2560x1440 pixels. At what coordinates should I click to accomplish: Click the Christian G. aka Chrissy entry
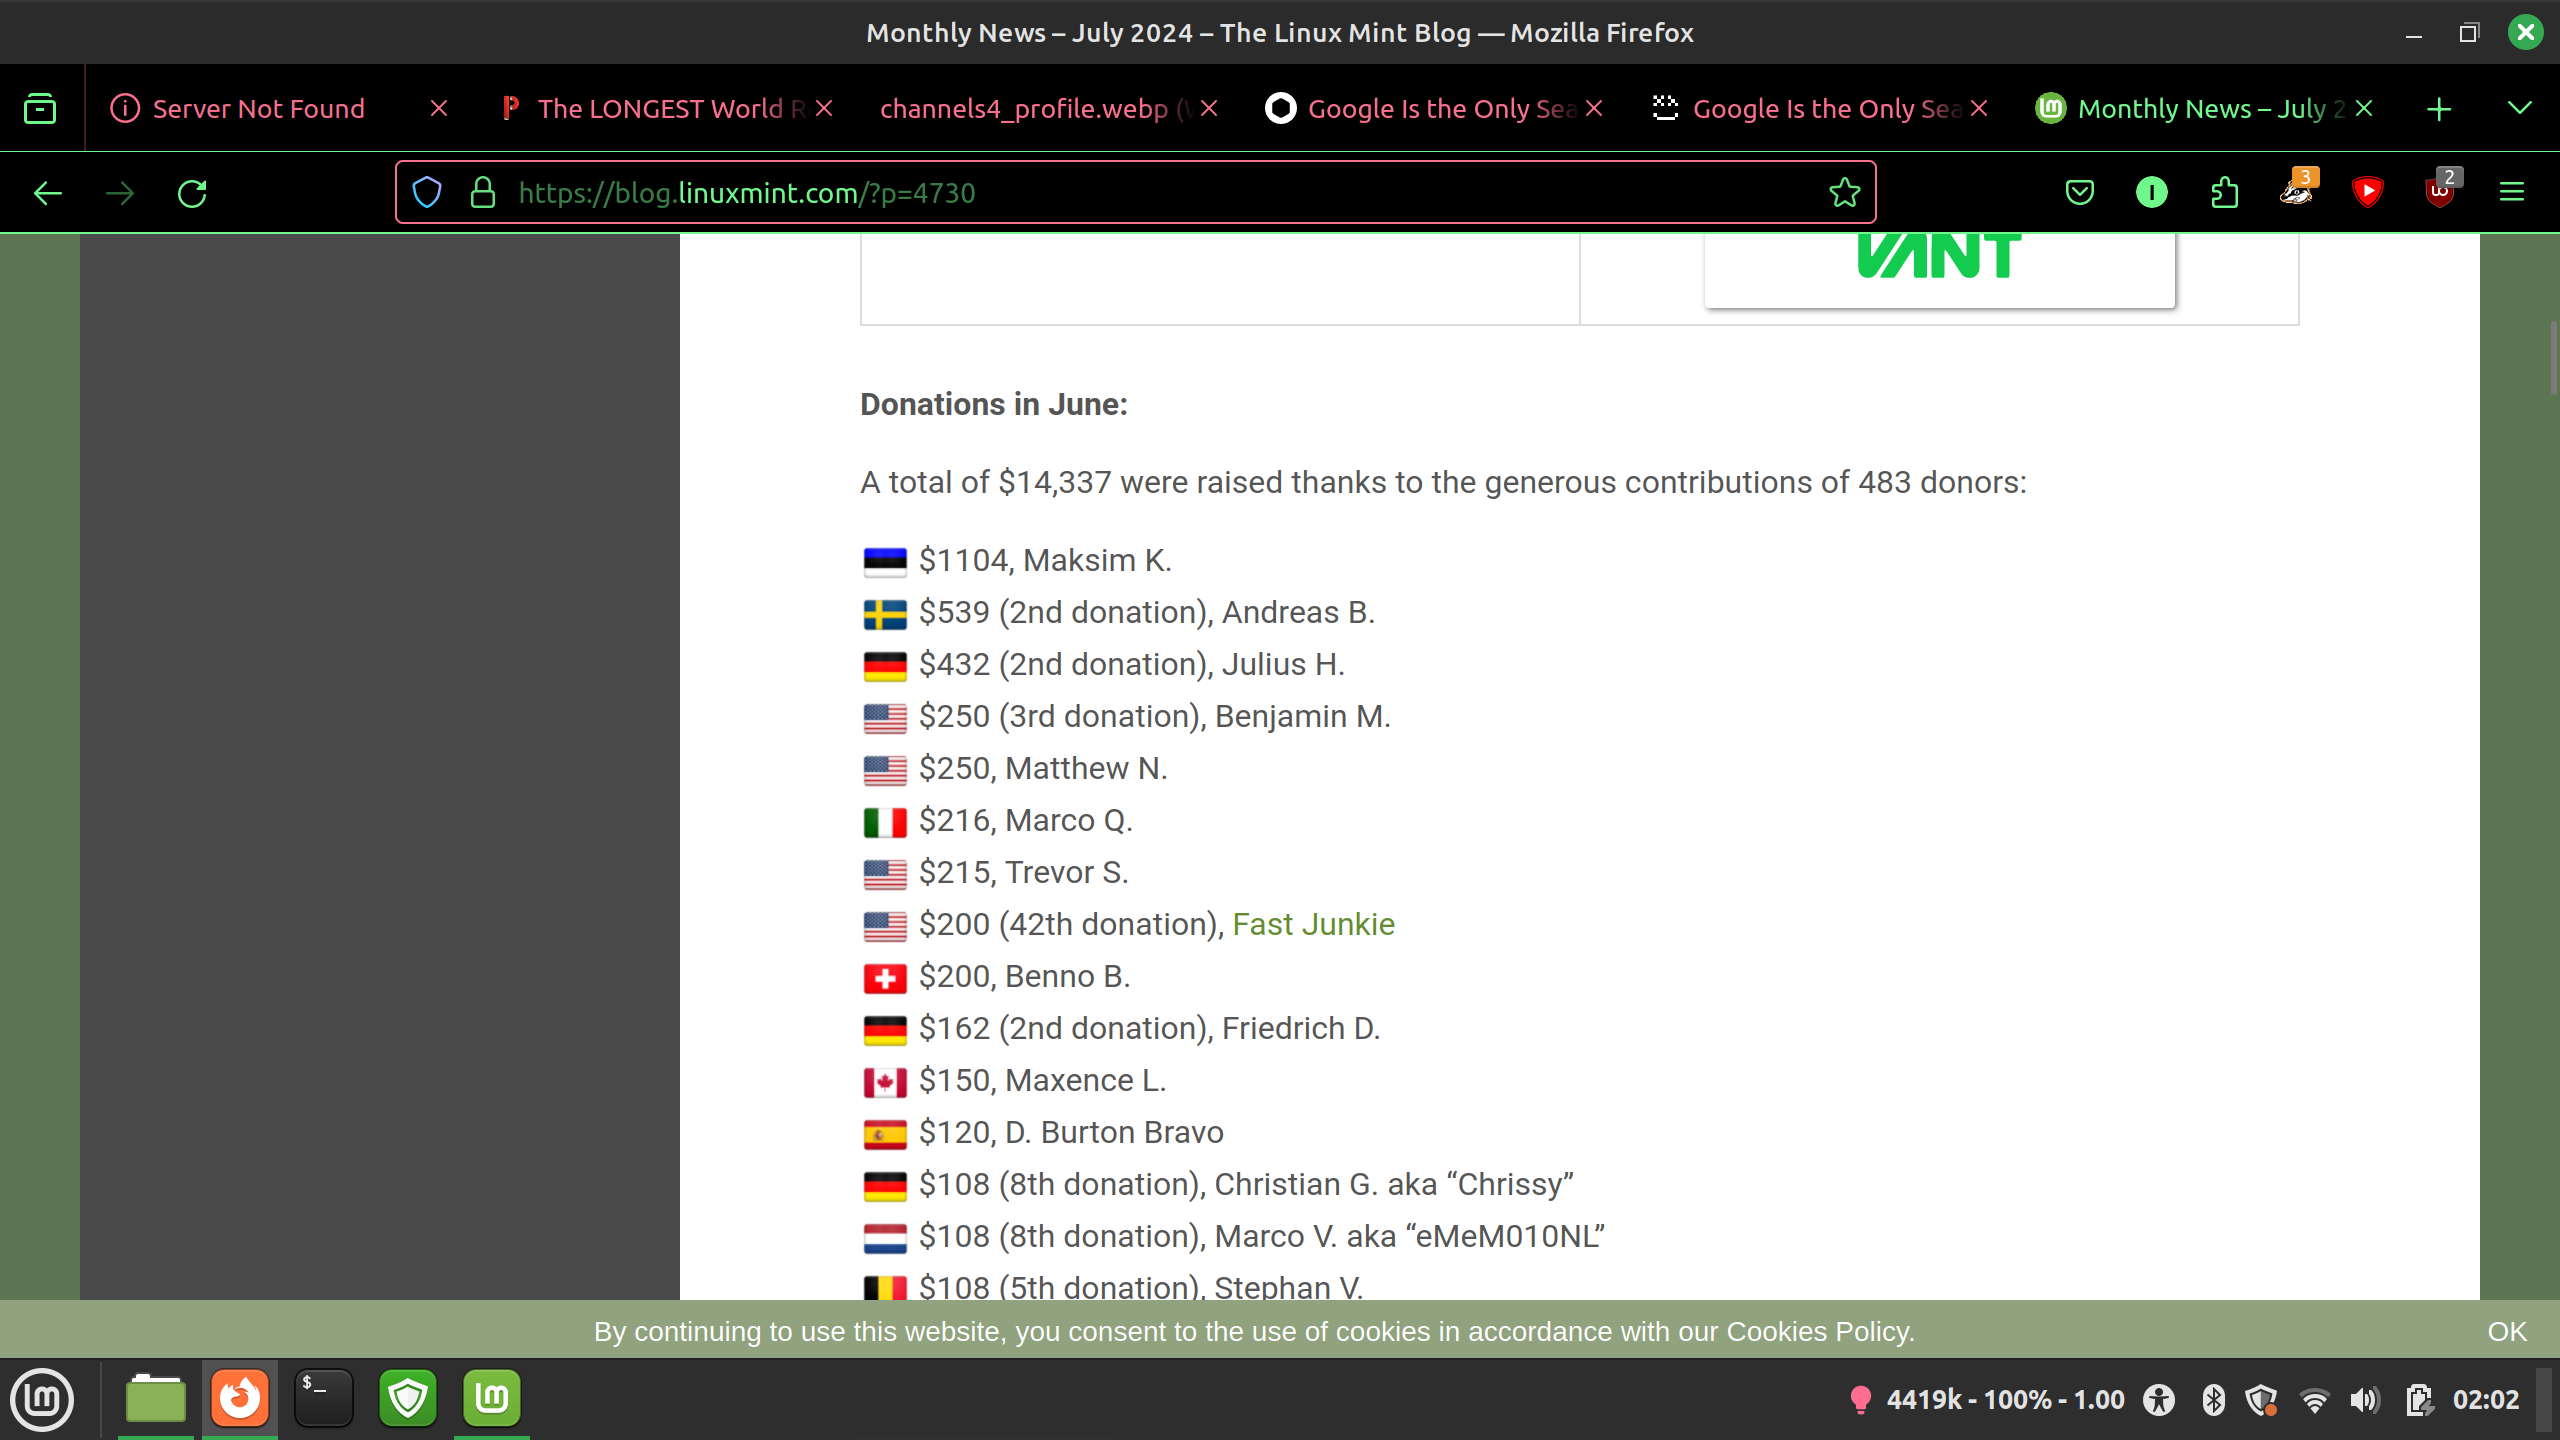point(1246,1184)
